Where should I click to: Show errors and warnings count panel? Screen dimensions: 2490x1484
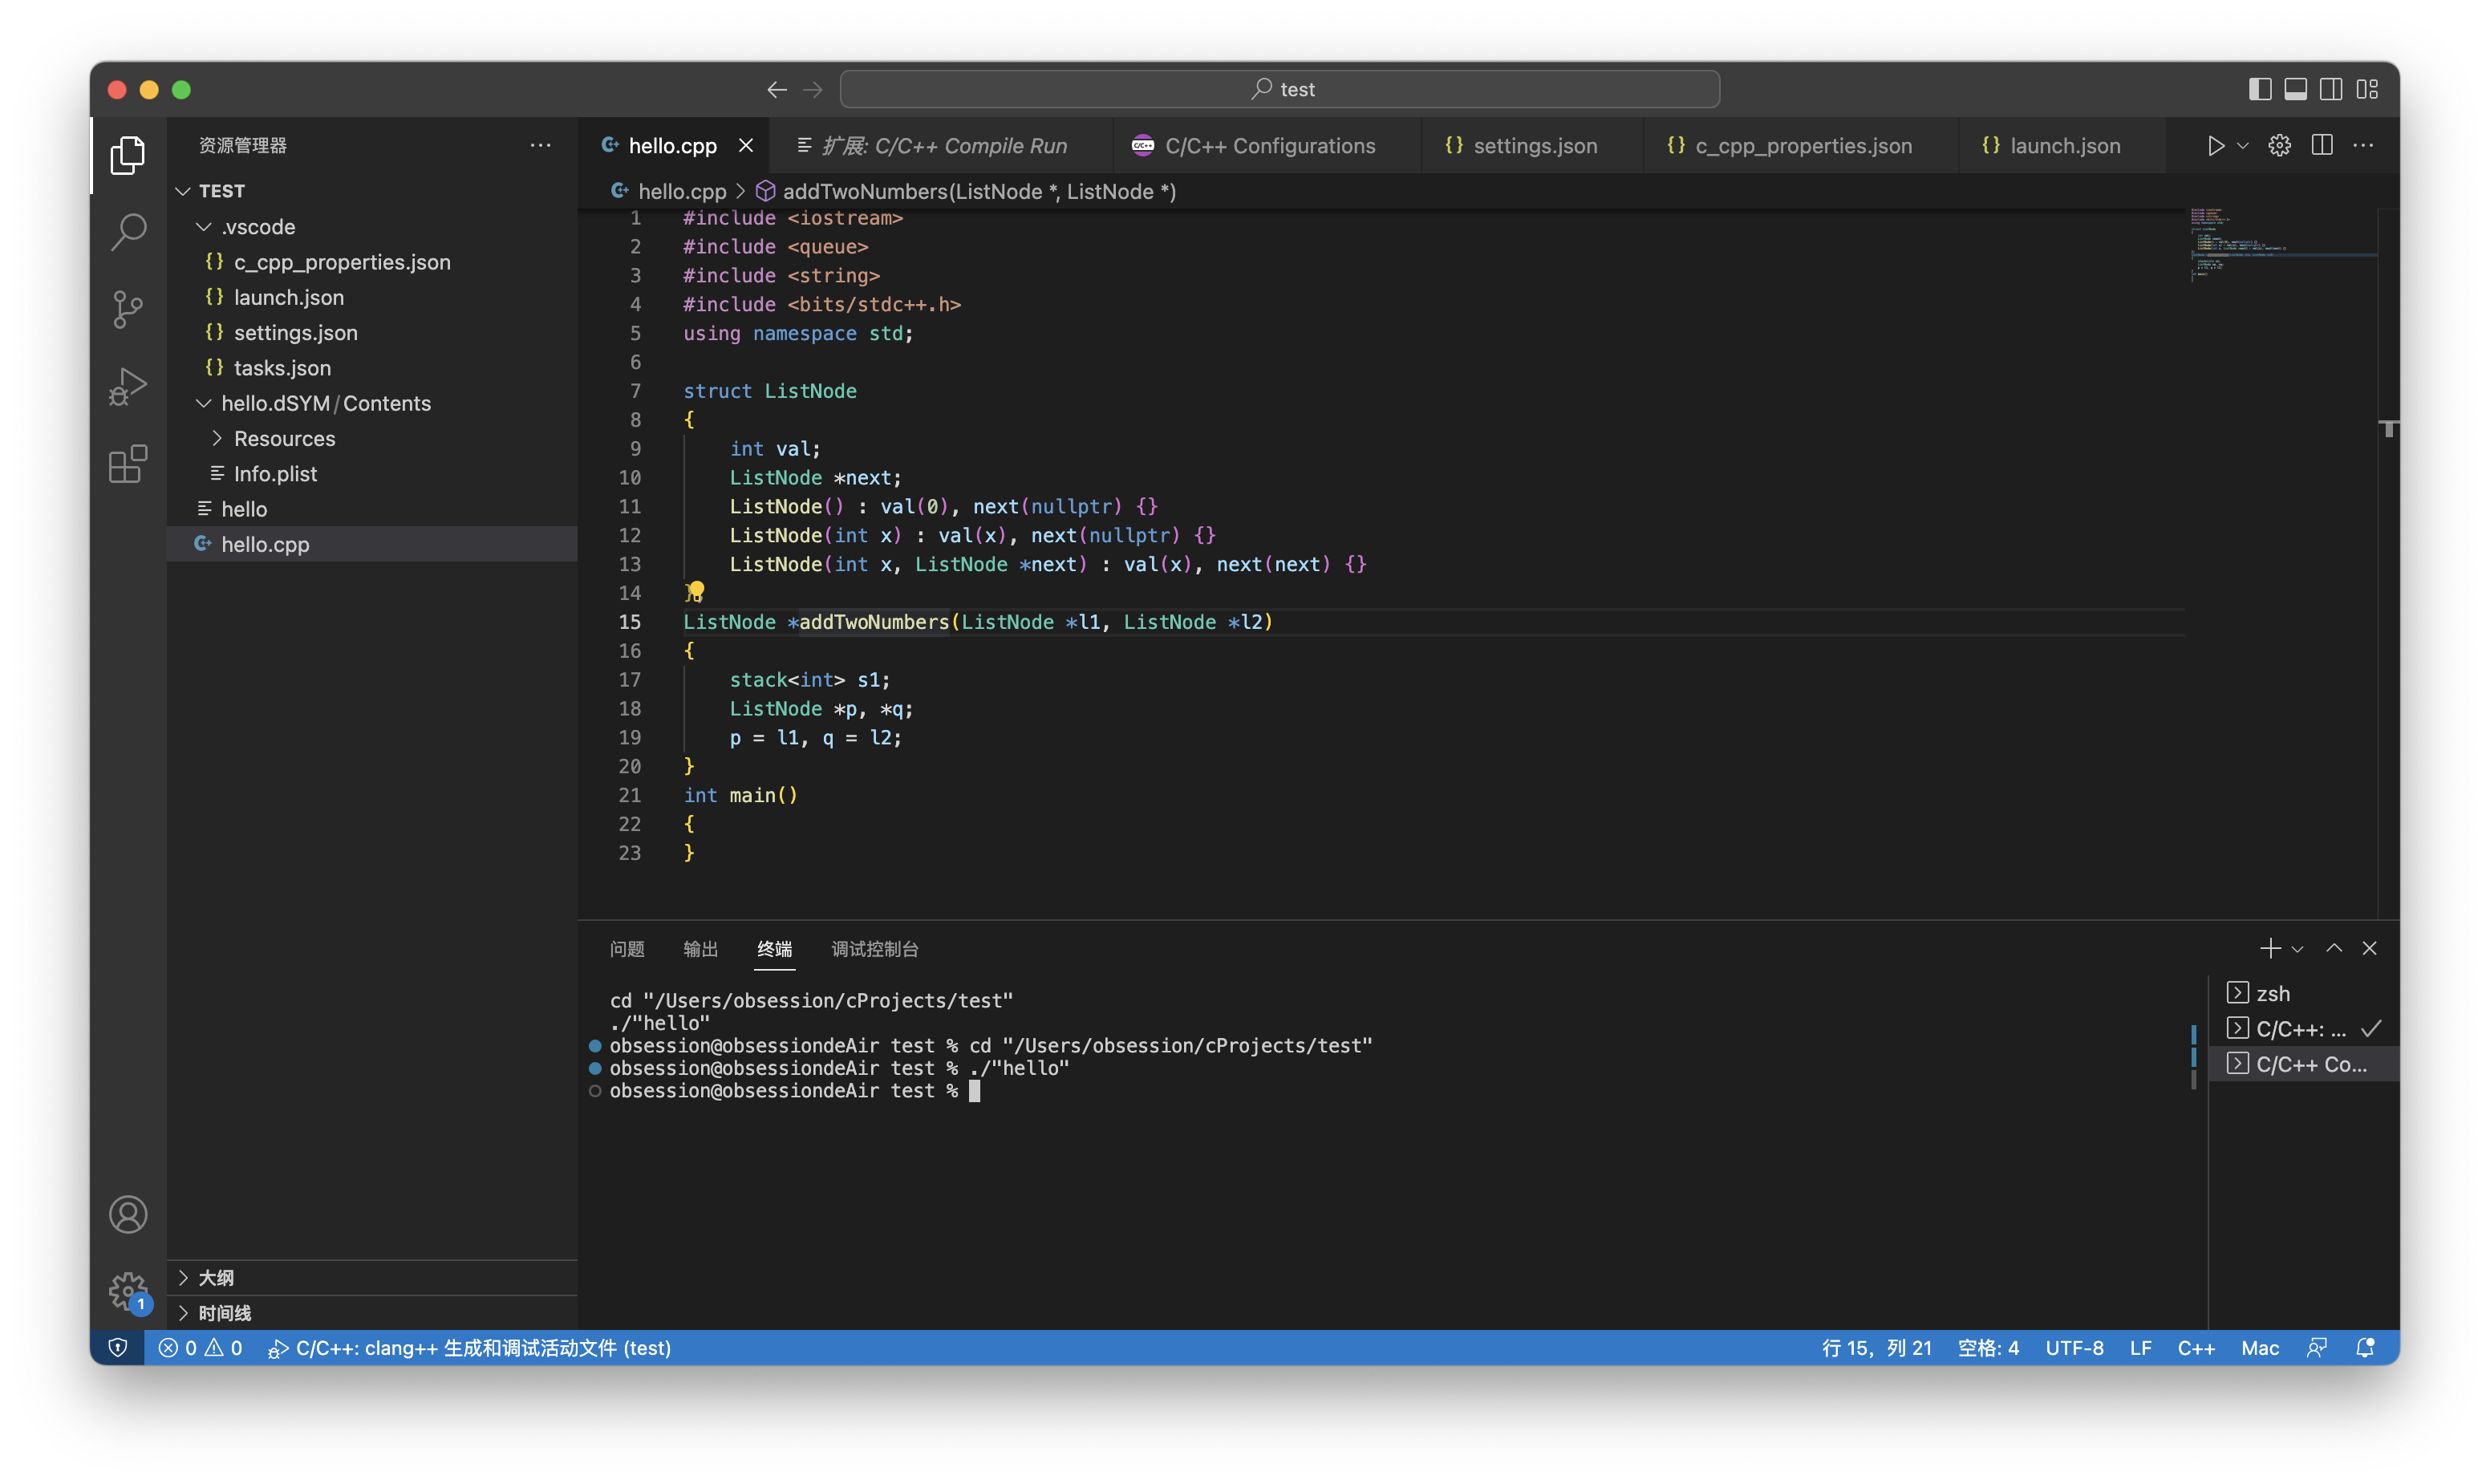[x=200, y=1348]
